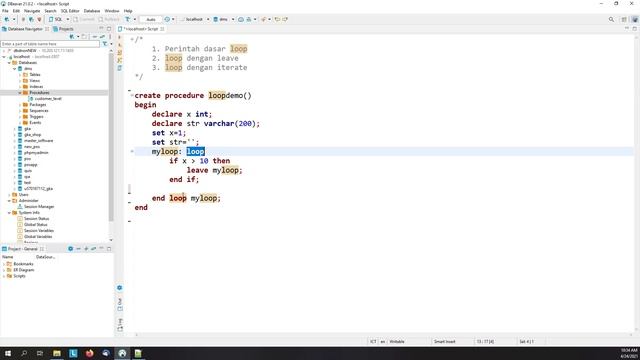Open the Navigate menu
The width and height of the screenshot is (640, 360).
coord(32,11)
